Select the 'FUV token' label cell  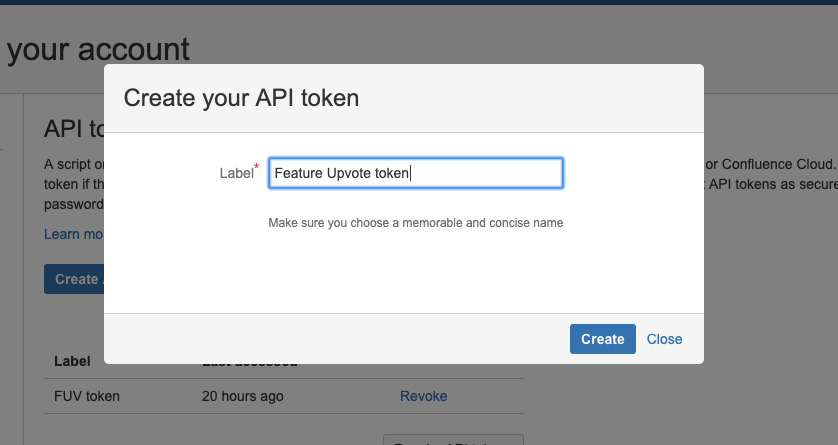[87, 396]
